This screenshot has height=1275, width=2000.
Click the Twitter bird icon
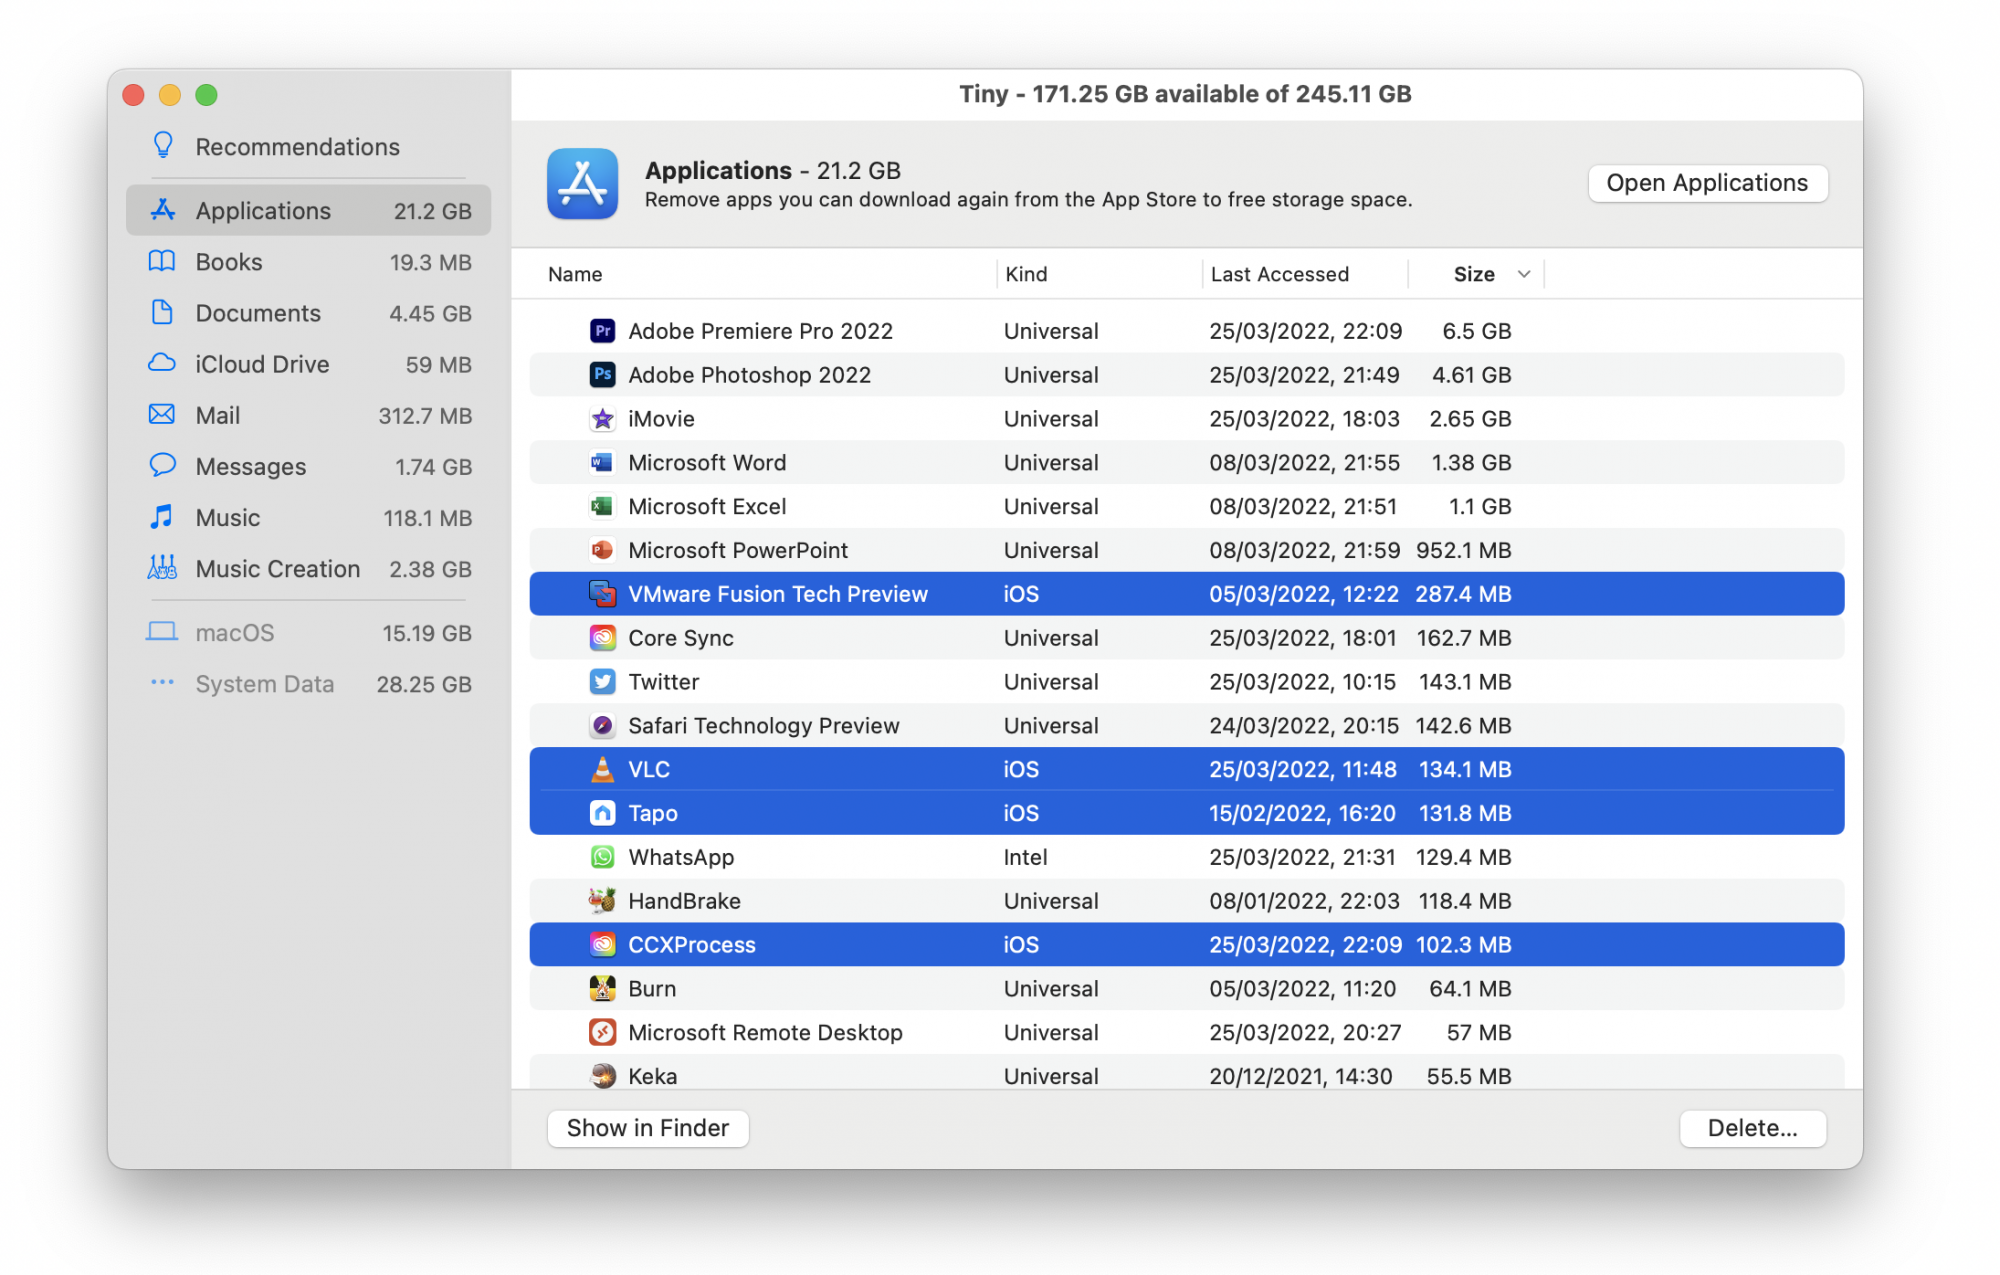pyautogui.click(x=602, y=682)
